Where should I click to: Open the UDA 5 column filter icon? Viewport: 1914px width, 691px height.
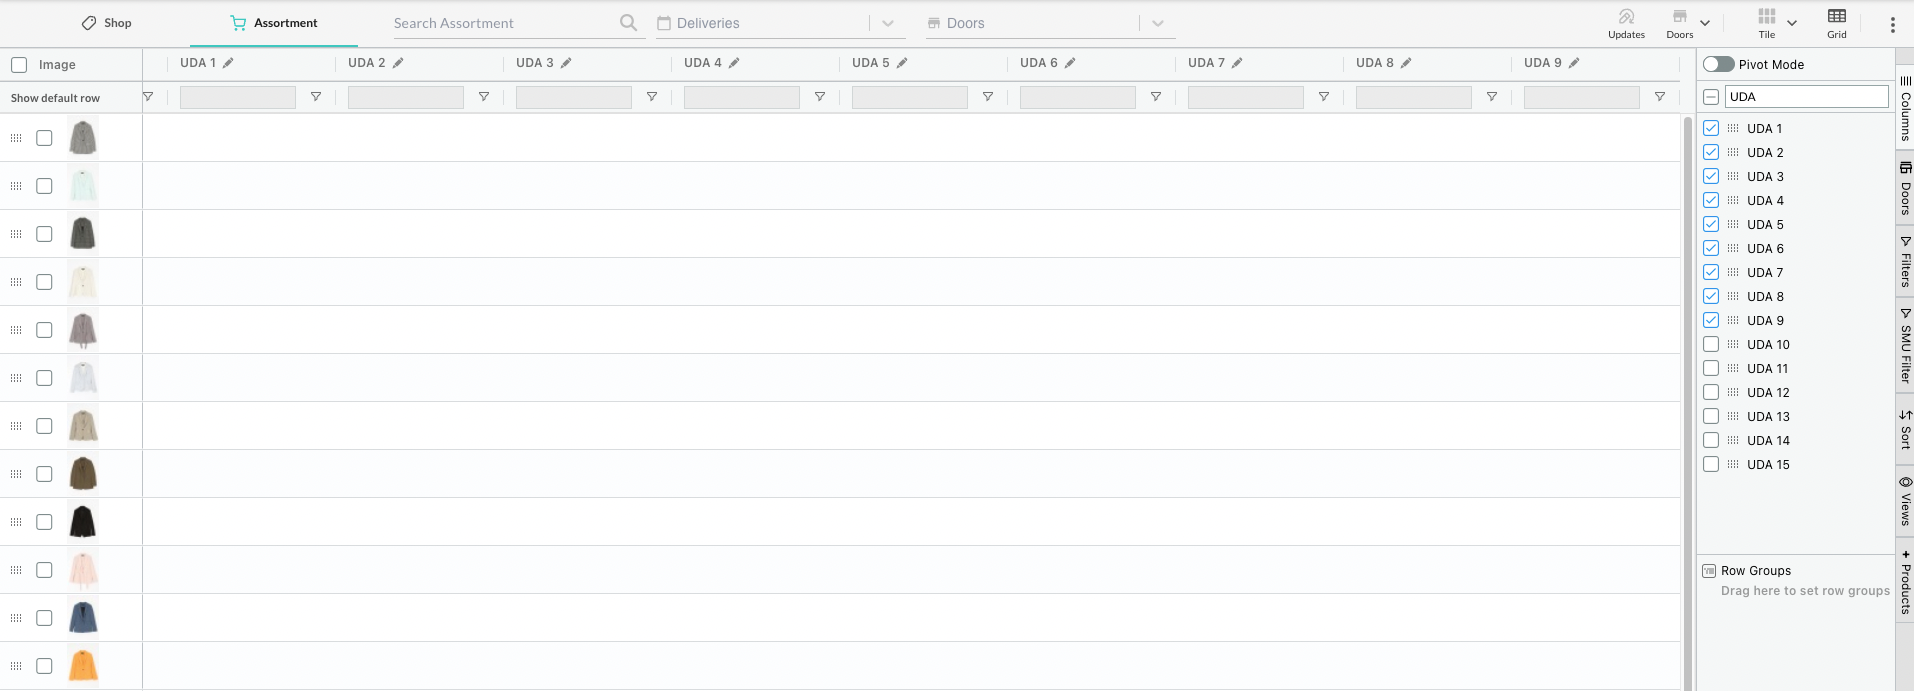tap(988, 97)
